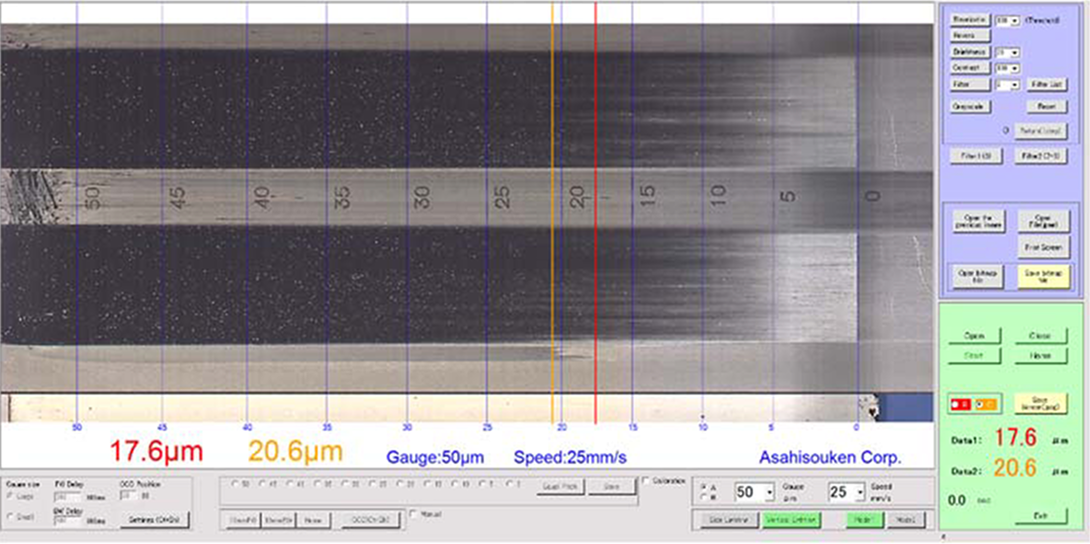Select the orange Data2 marker radio button

[981, 404]
